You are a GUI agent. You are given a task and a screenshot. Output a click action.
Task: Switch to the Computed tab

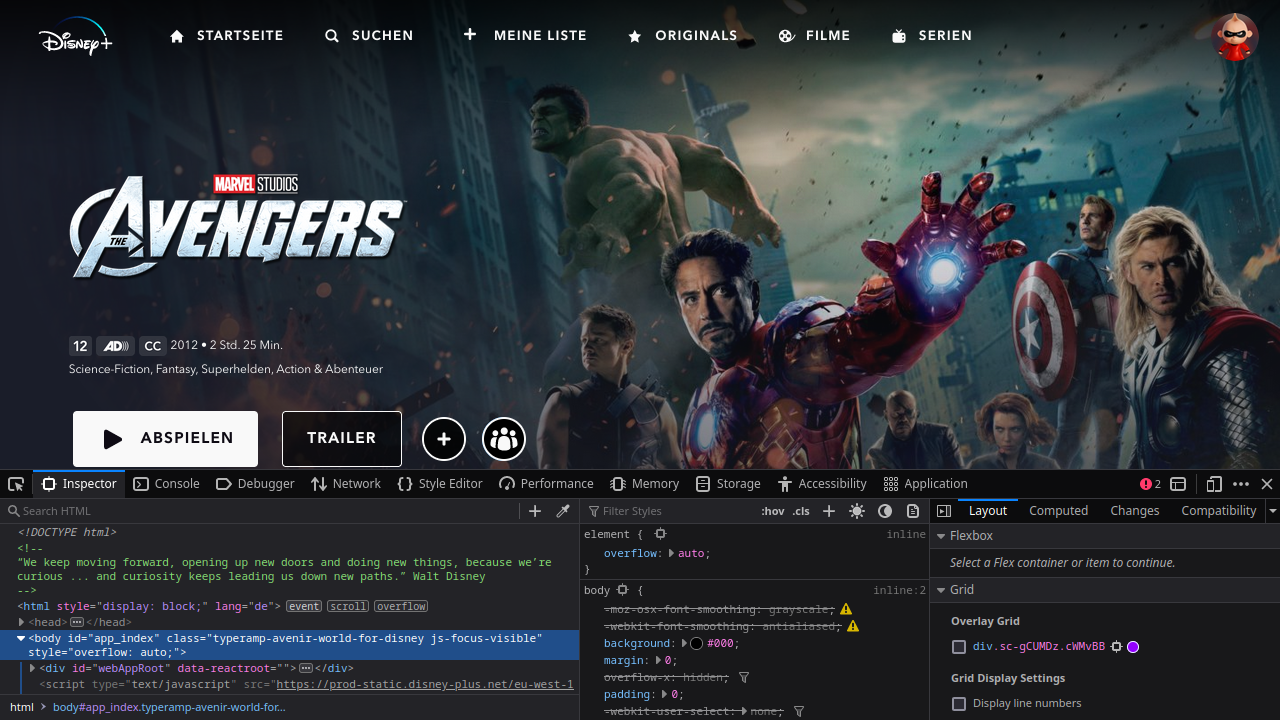[x=1059, y=511]
